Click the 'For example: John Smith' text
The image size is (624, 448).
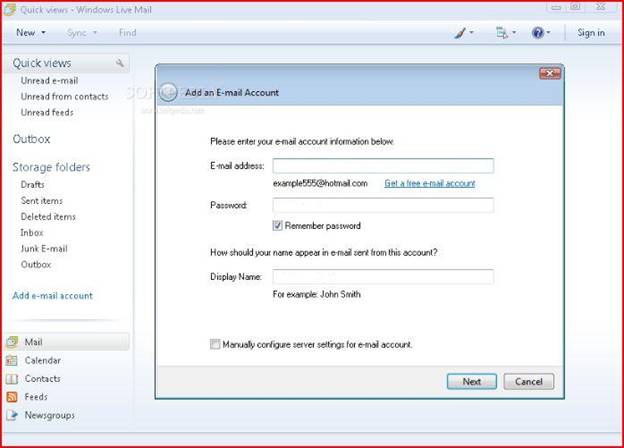coord(317,294)
